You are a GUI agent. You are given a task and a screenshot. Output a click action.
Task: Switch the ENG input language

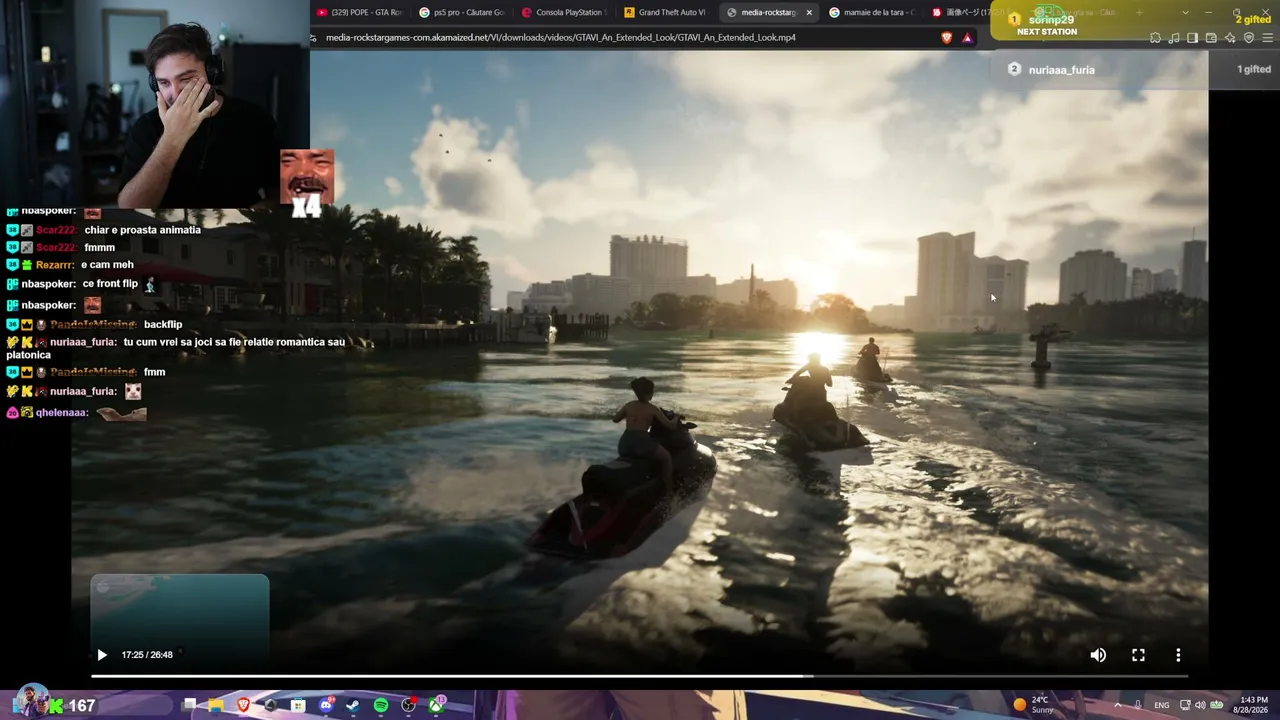click(1162, 705)
